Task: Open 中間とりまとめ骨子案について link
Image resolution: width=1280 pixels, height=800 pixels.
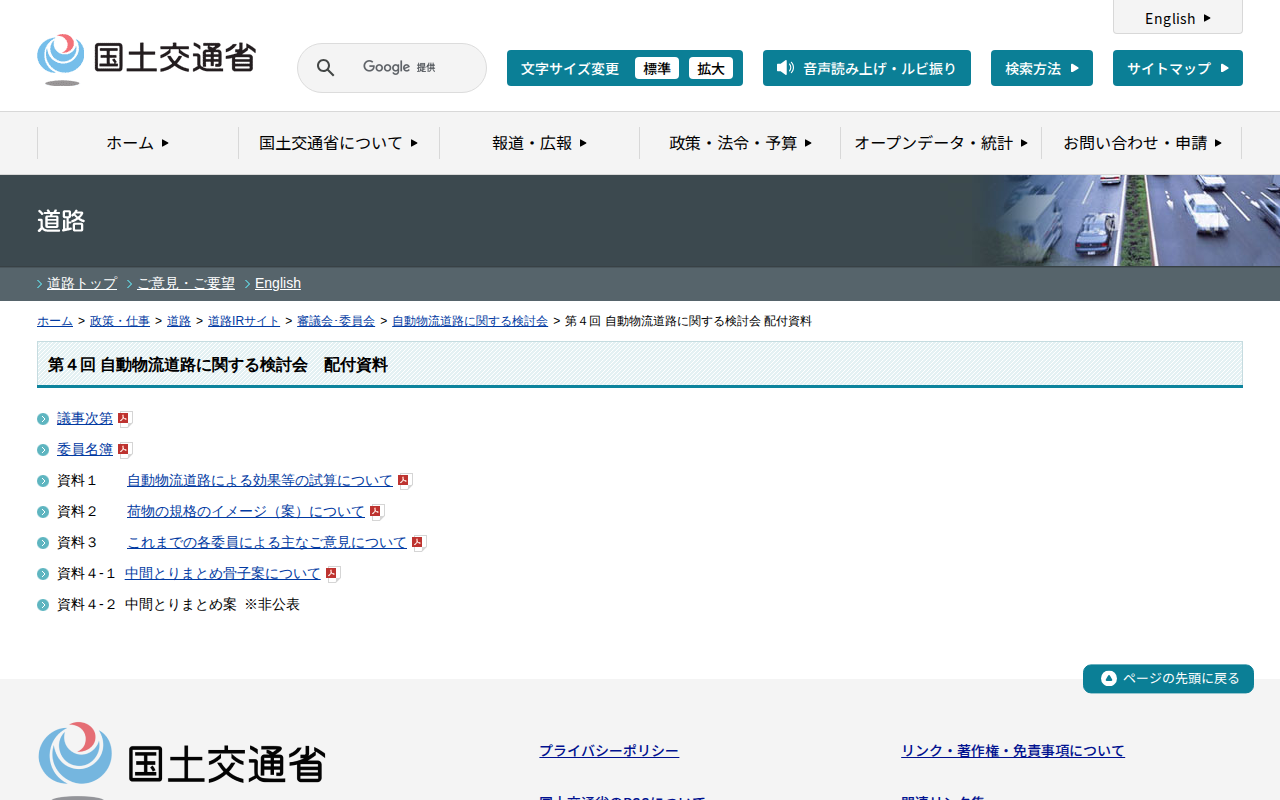Action: click(223, 574)
